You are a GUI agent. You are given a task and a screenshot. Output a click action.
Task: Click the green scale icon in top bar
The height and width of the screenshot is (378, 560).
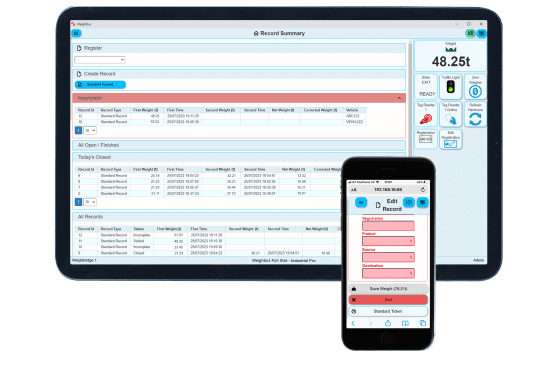470,33
